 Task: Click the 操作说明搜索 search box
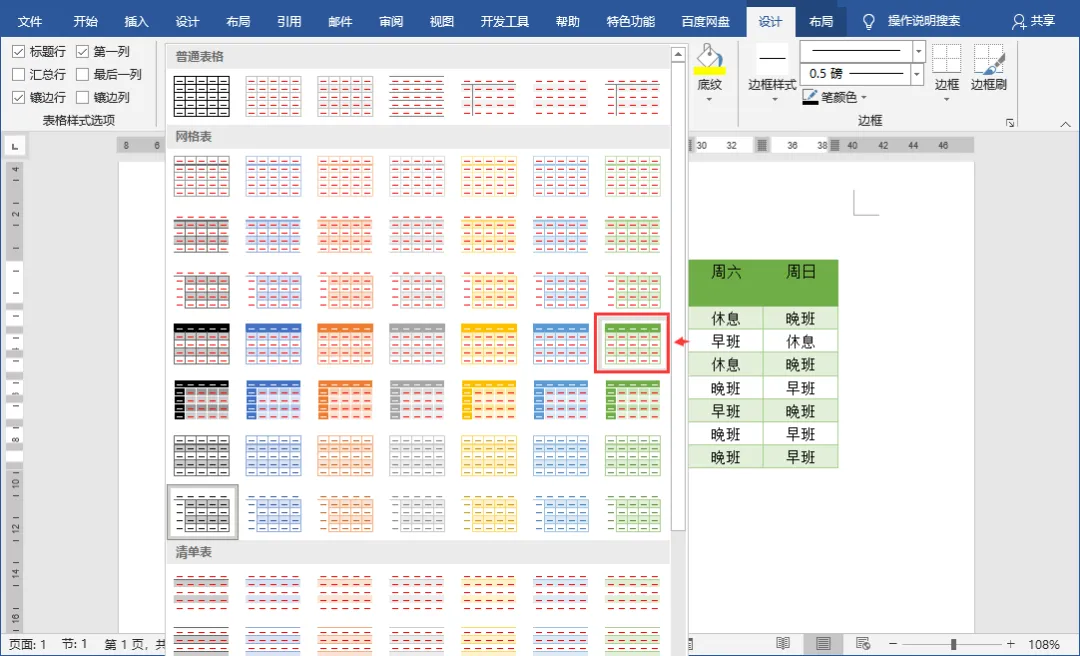[924, 21]
